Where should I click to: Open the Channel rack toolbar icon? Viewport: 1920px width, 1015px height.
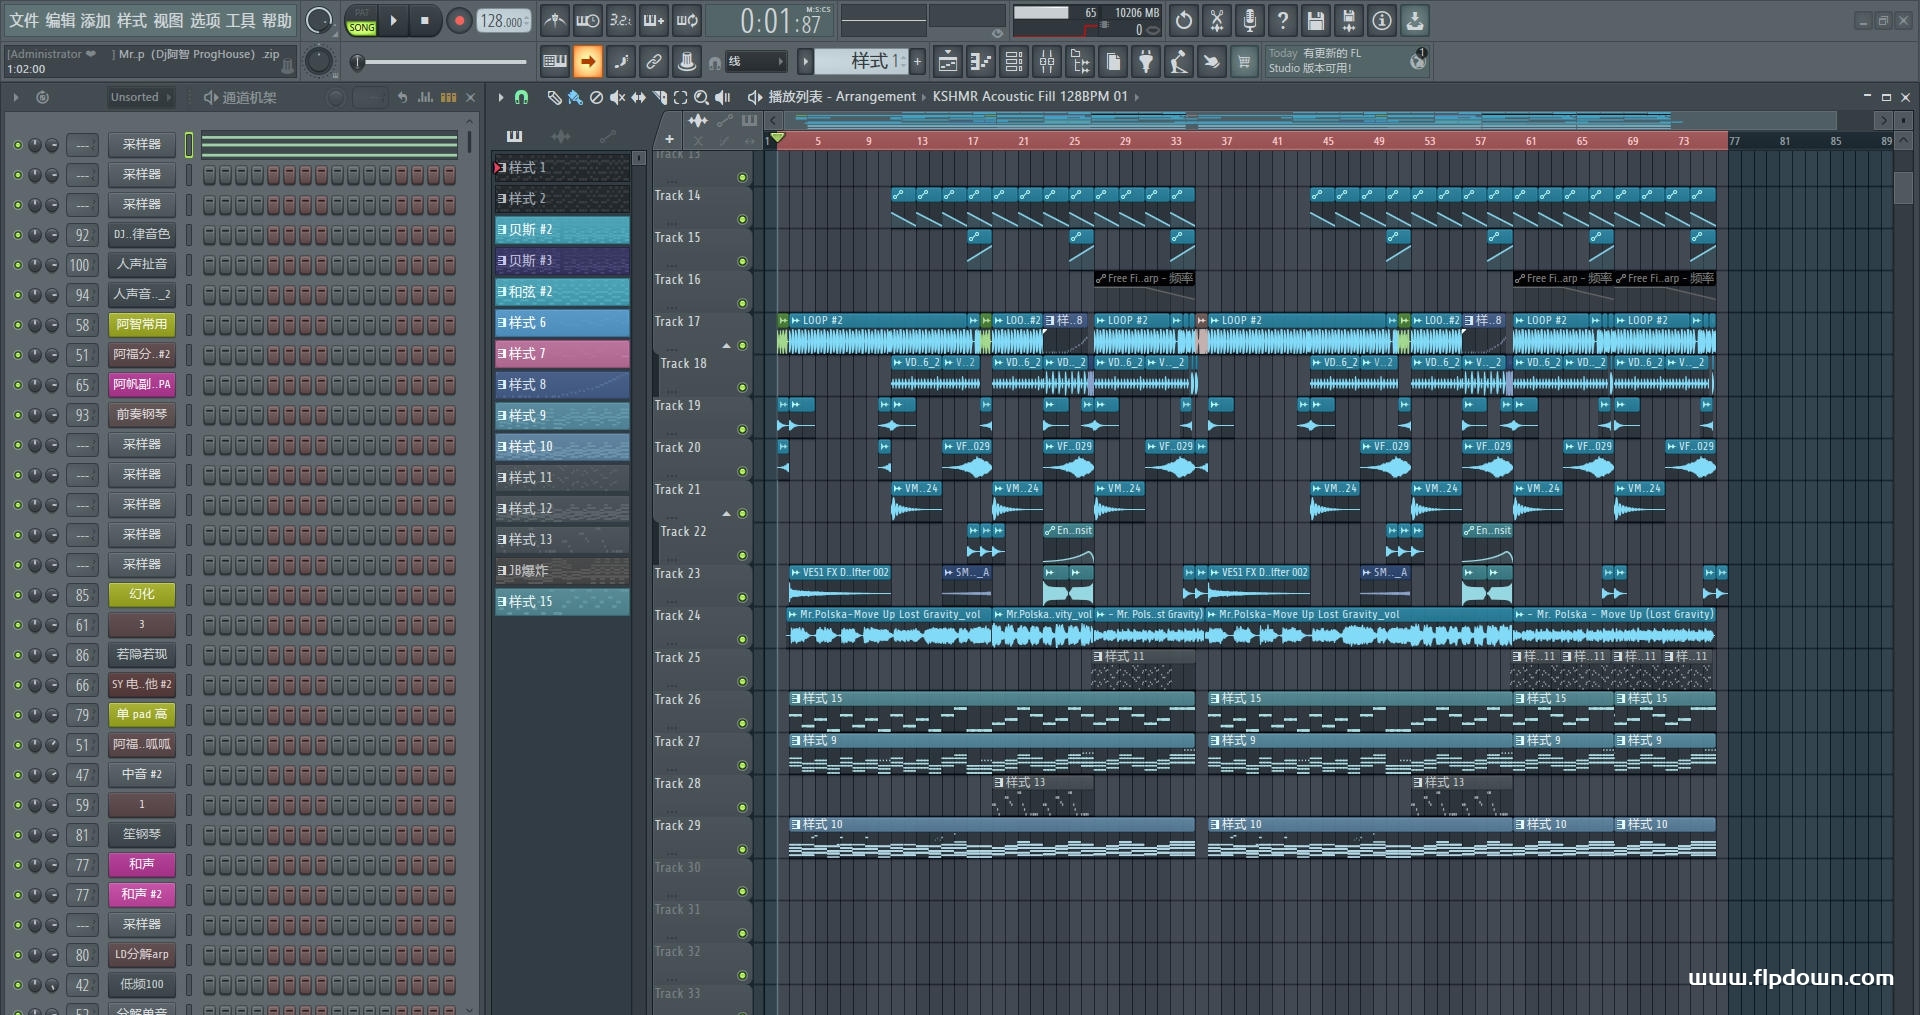[x=1013, y=62]
